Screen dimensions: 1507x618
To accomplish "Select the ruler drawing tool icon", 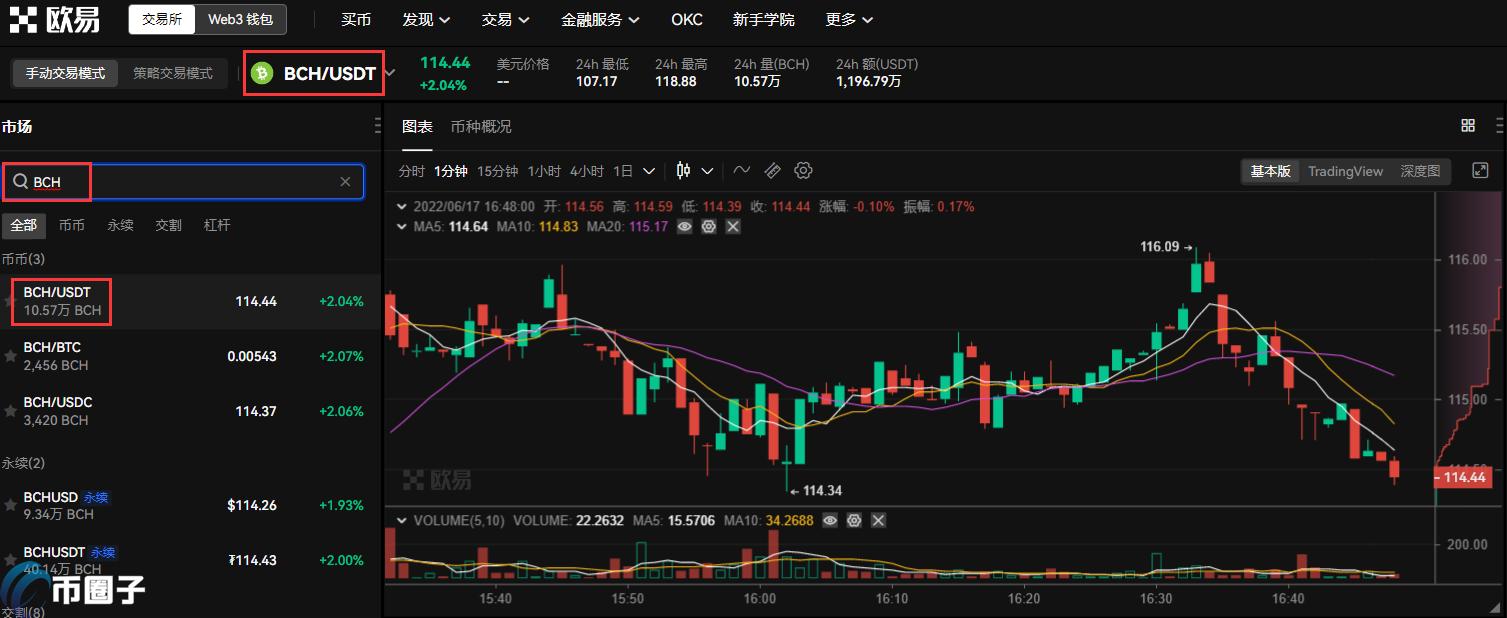I will [x=772, y=171].
